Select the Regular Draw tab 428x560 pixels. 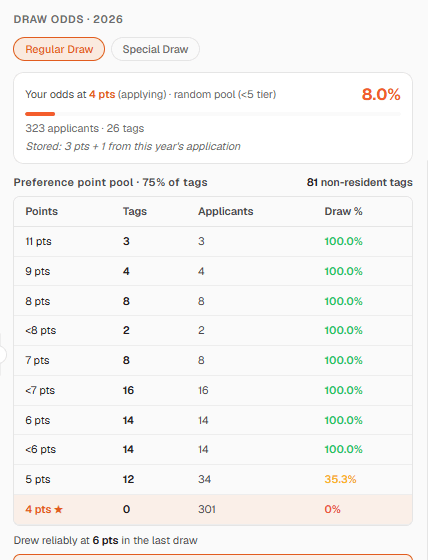pyautogui.click(x=59, y=49)
